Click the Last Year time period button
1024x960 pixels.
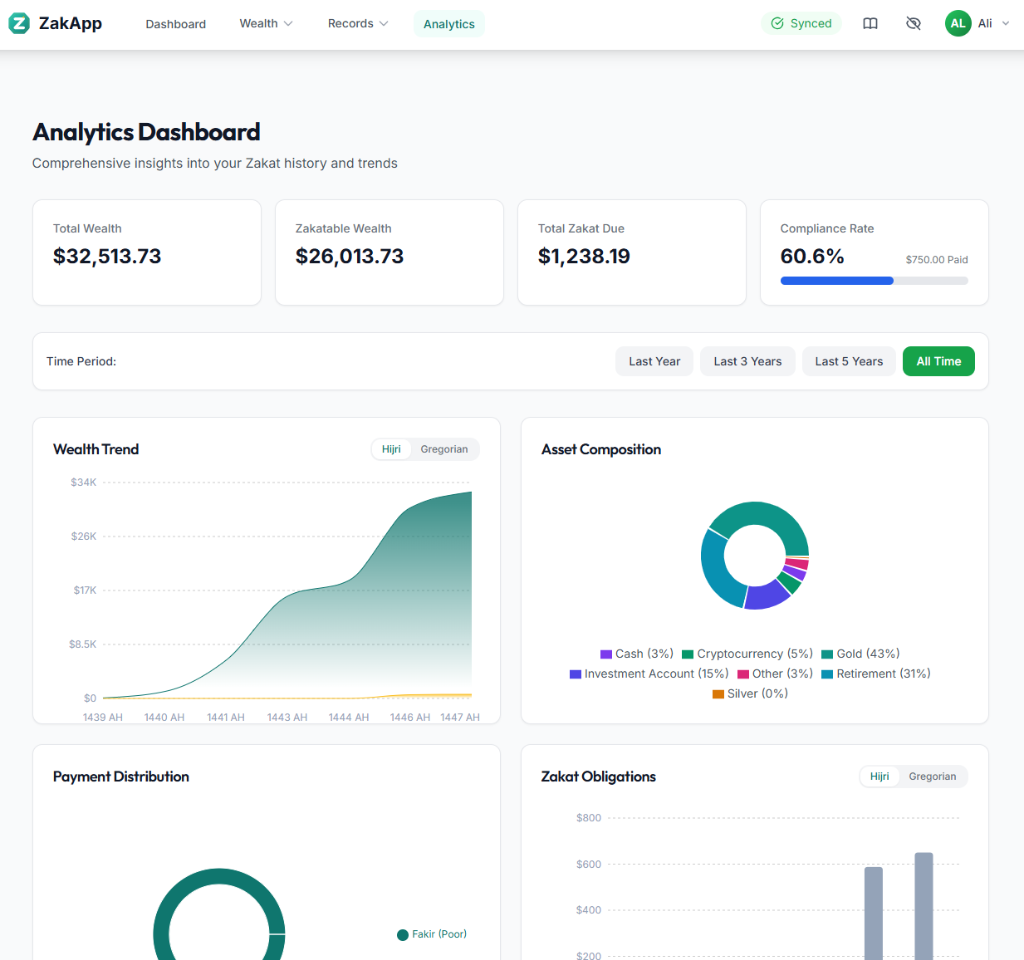coord(654,361)
